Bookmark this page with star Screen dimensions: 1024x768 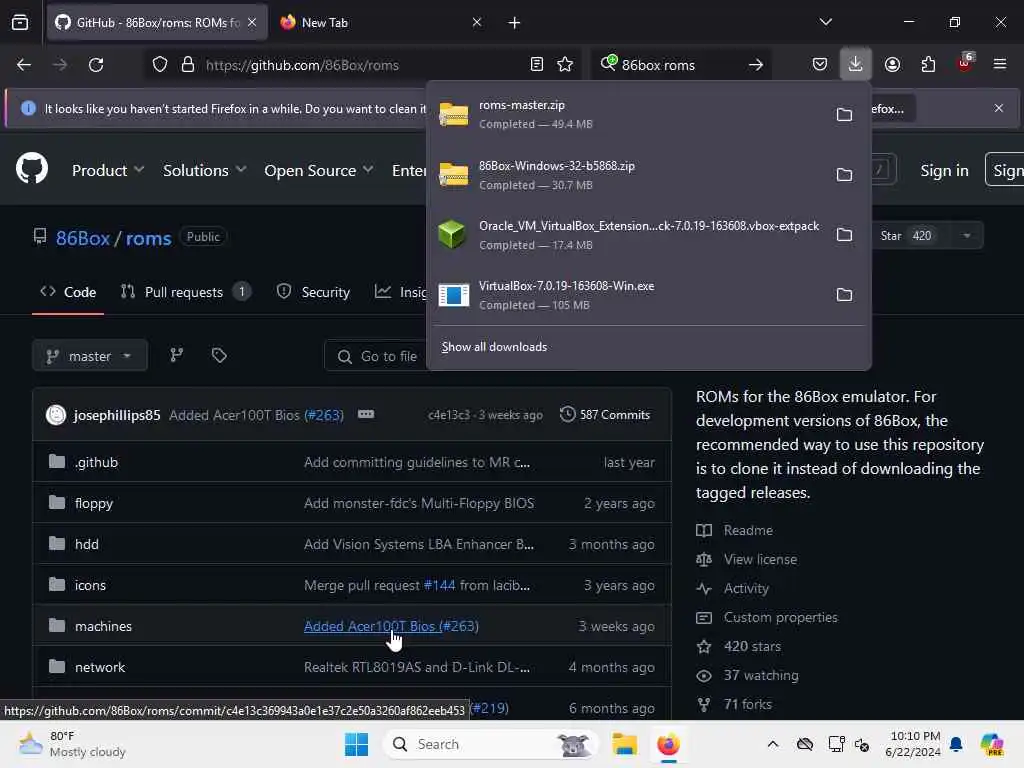coord(565,65)
